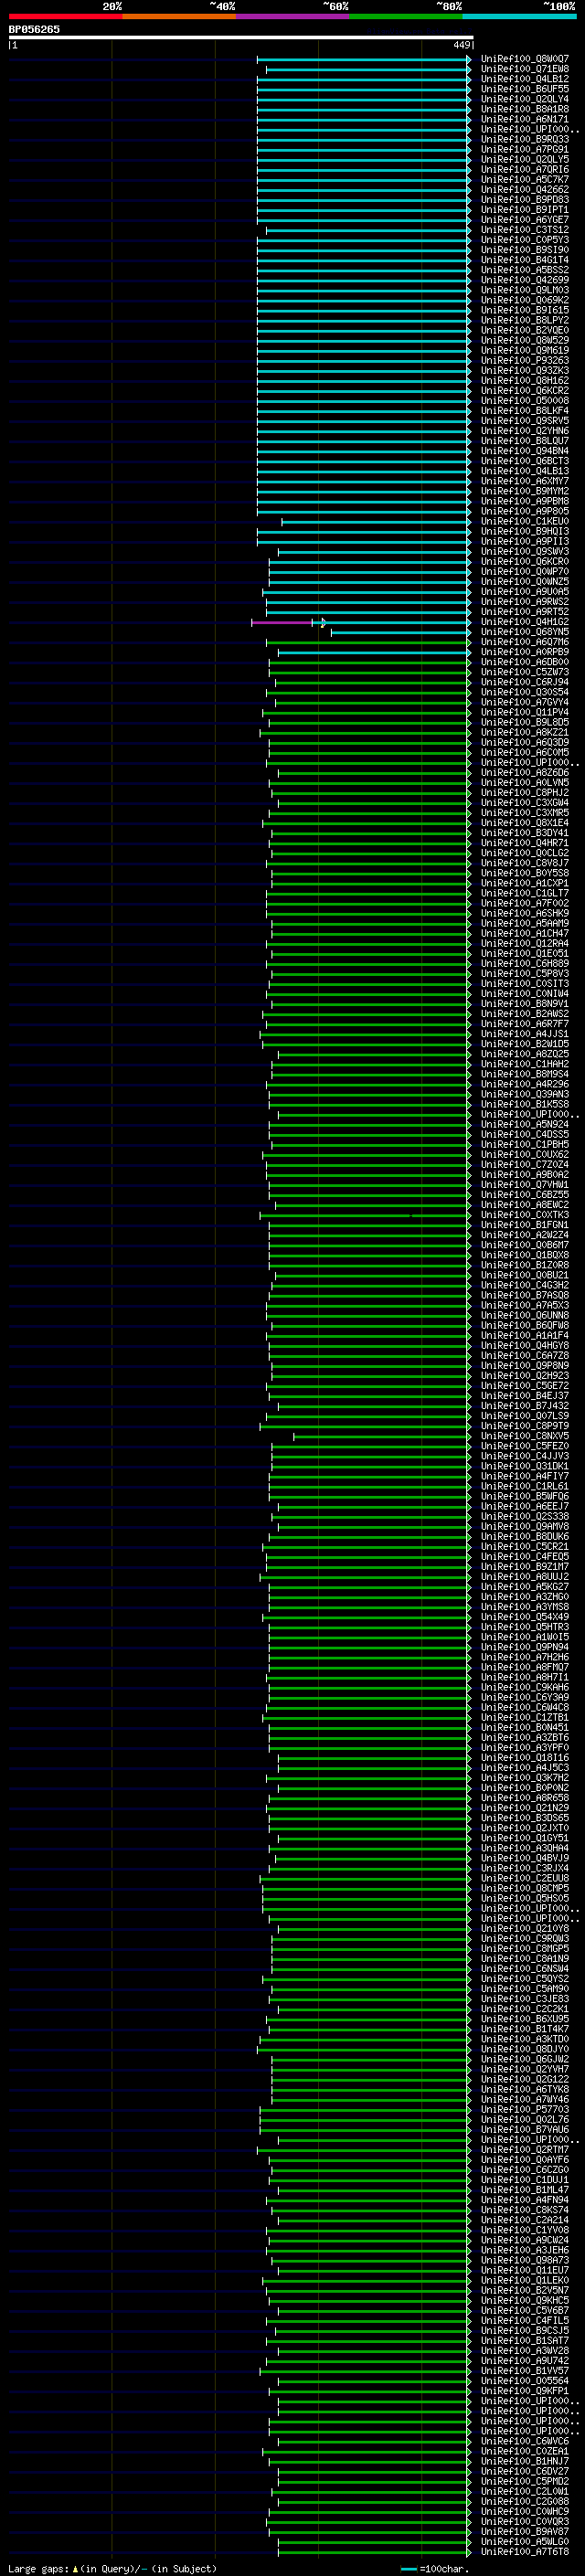585x2576 pixels.
Task: Click the white query sequence bar
Action: click(x=241, y=38)
